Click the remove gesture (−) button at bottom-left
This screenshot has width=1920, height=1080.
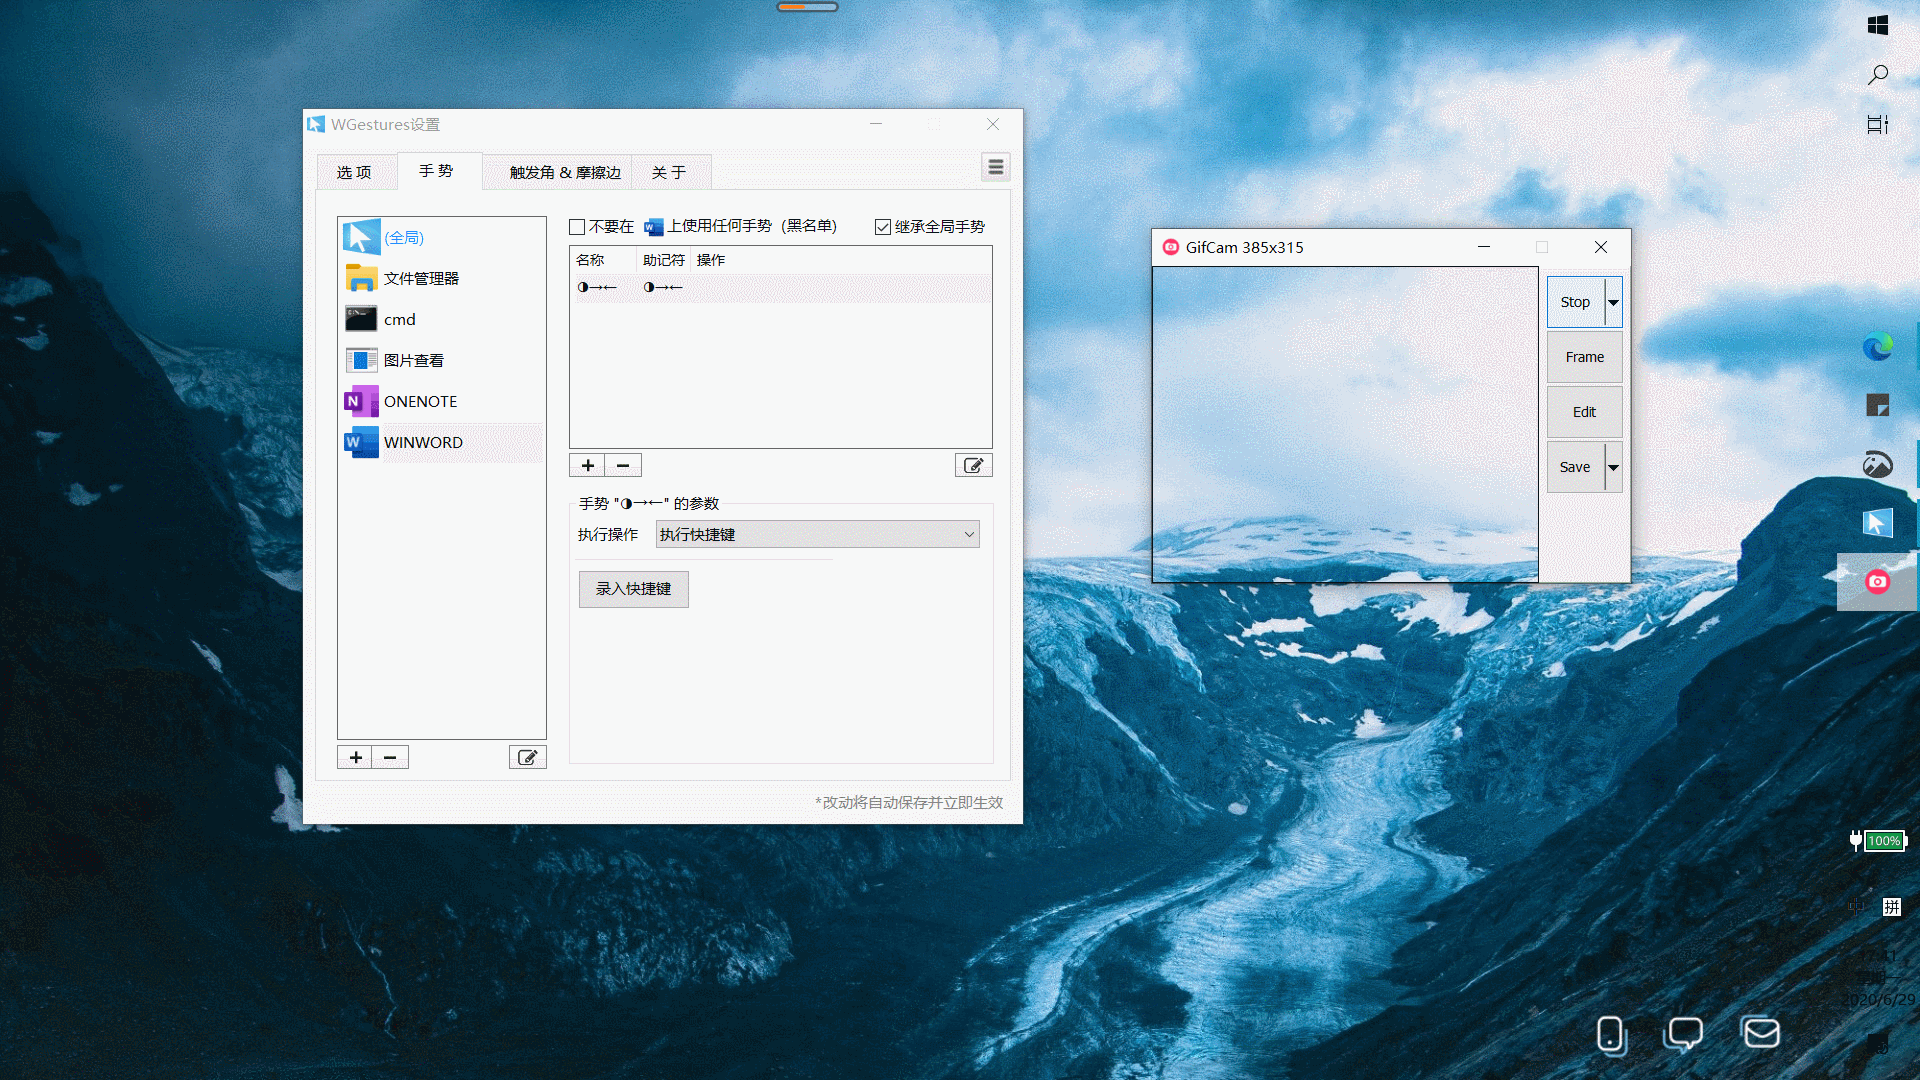[390, 757]
